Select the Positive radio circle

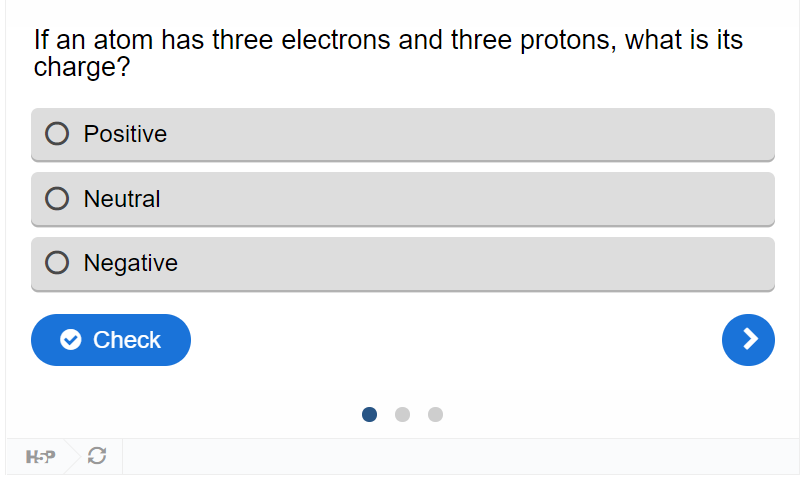(57, 134)
